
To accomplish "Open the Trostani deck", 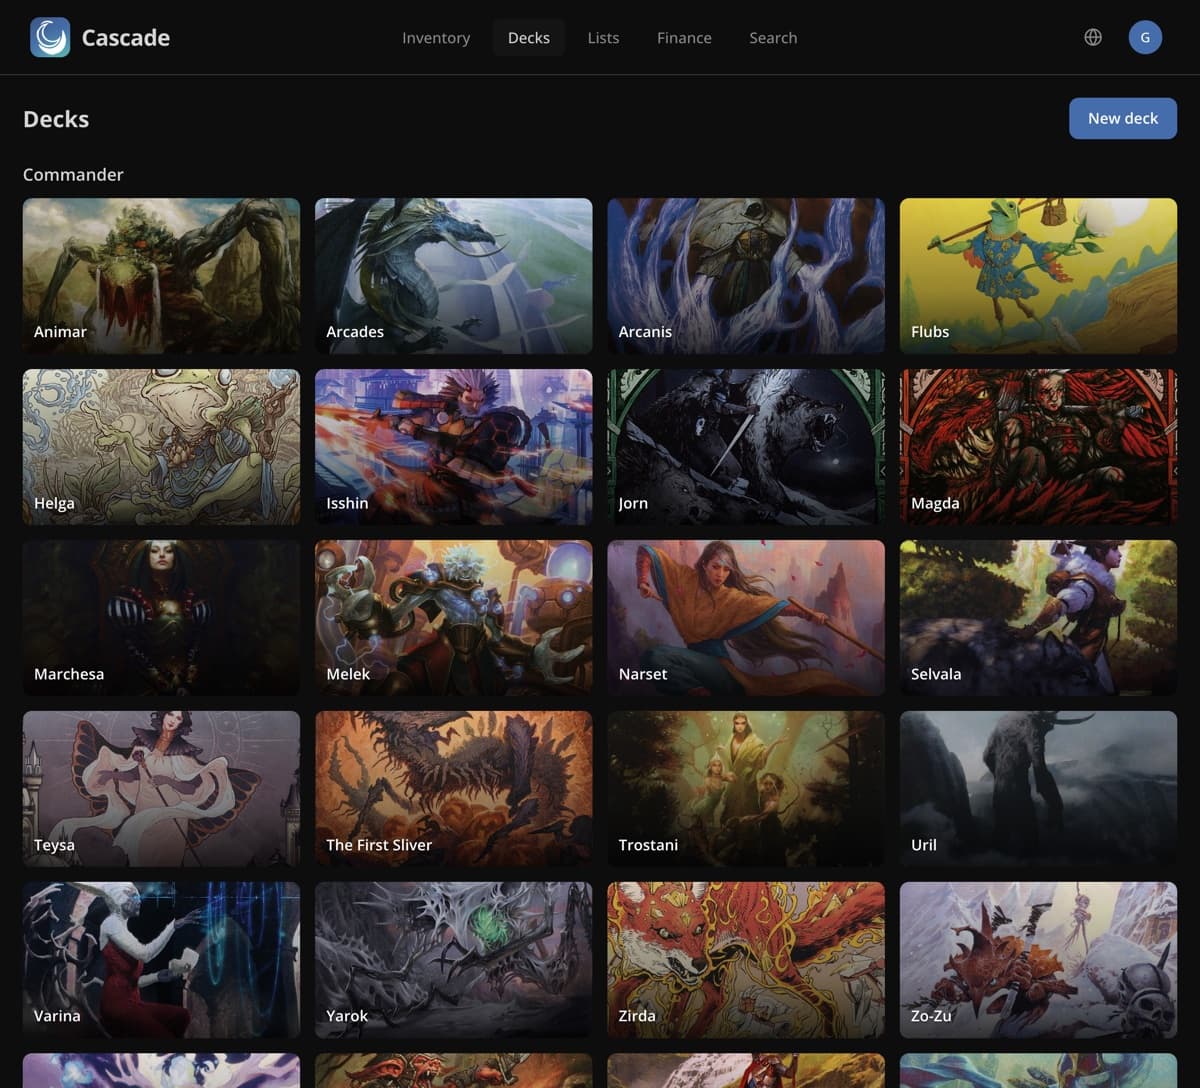I will click(x=746, y=788).
